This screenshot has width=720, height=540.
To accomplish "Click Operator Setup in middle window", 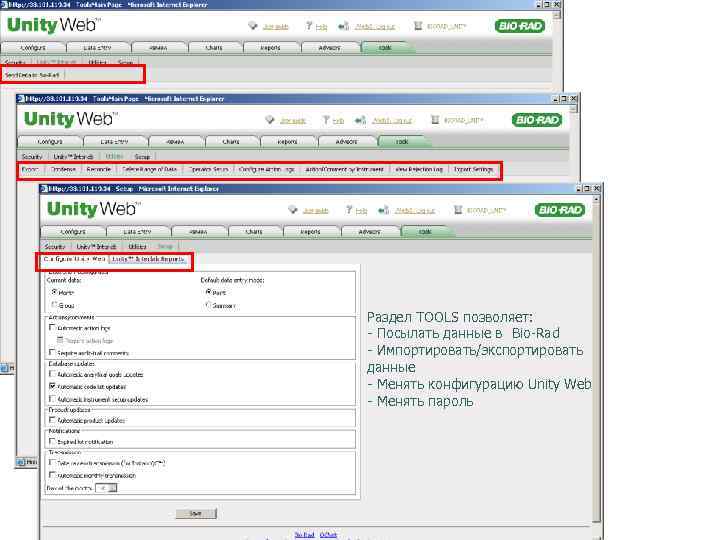I will 208,169.
